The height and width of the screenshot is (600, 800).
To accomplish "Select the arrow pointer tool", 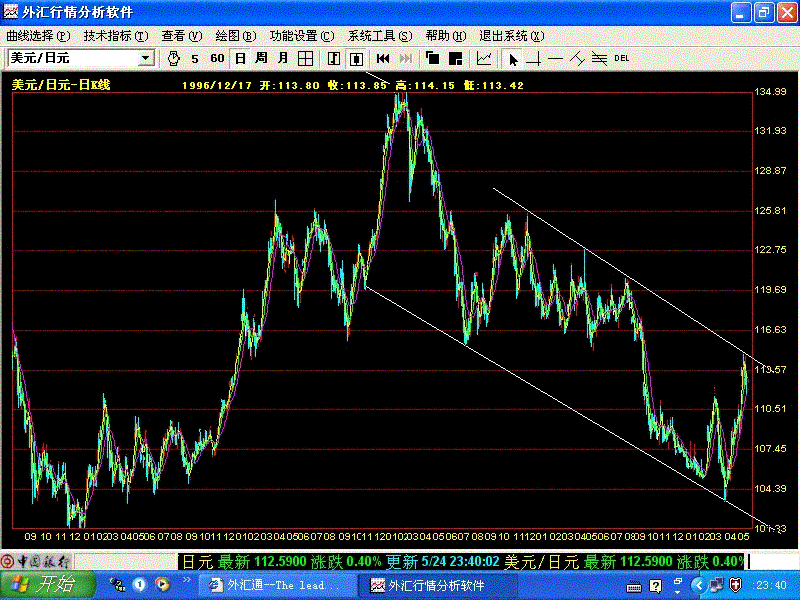I will [x=513, y=59].
